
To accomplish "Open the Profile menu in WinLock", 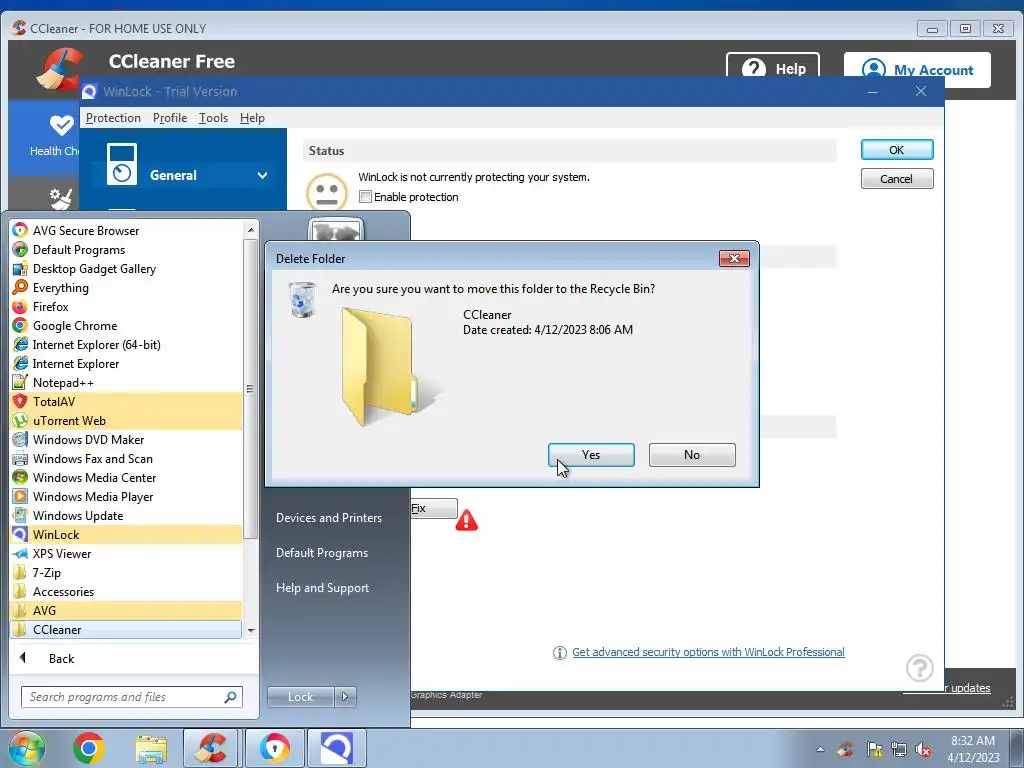I will point(170,118).
